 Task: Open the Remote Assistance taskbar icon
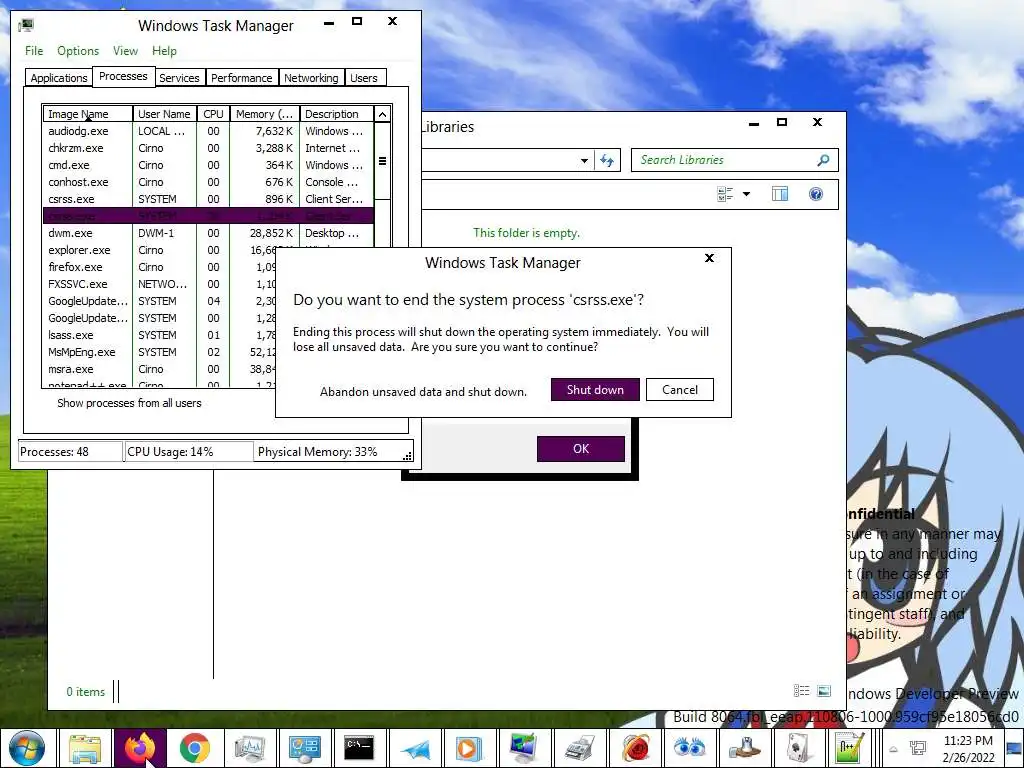pyautogui.click(x=524, y=748)
